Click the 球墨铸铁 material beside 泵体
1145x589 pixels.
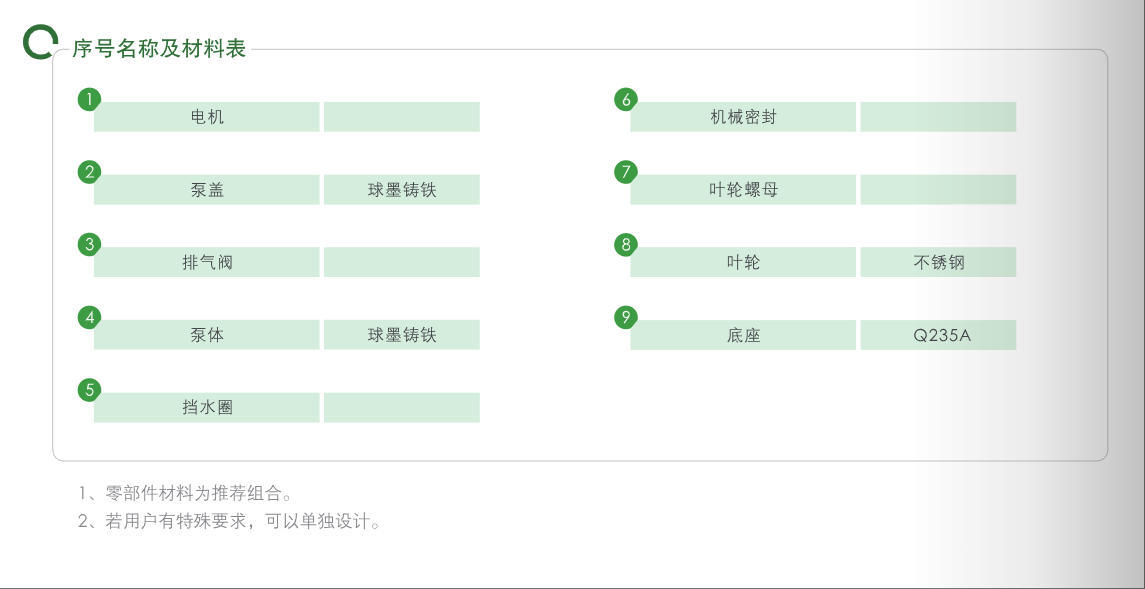point(402,335)
